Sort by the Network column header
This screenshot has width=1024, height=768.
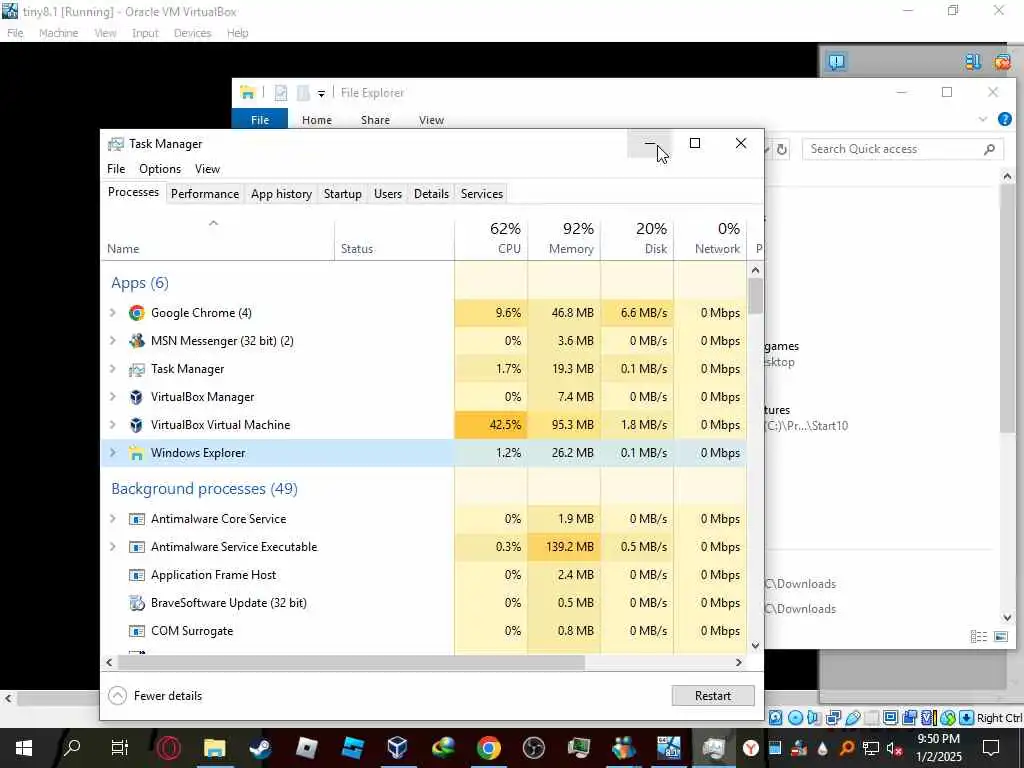click(x=711, y=238)
